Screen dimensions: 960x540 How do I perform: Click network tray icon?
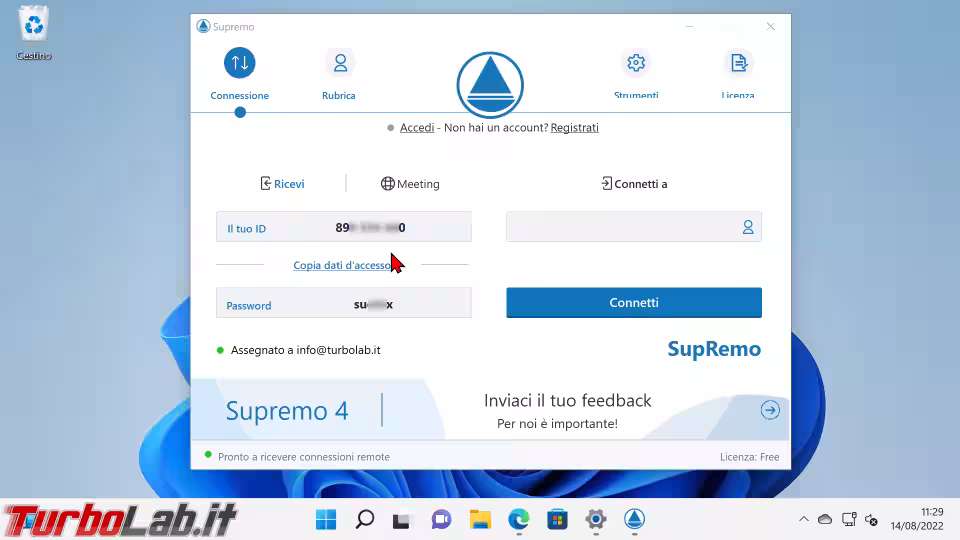tap(849, 519)
